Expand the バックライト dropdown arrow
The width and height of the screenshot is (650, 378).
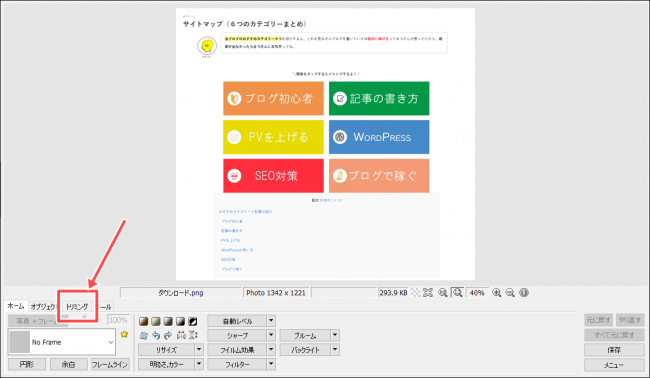coord(335,350)
